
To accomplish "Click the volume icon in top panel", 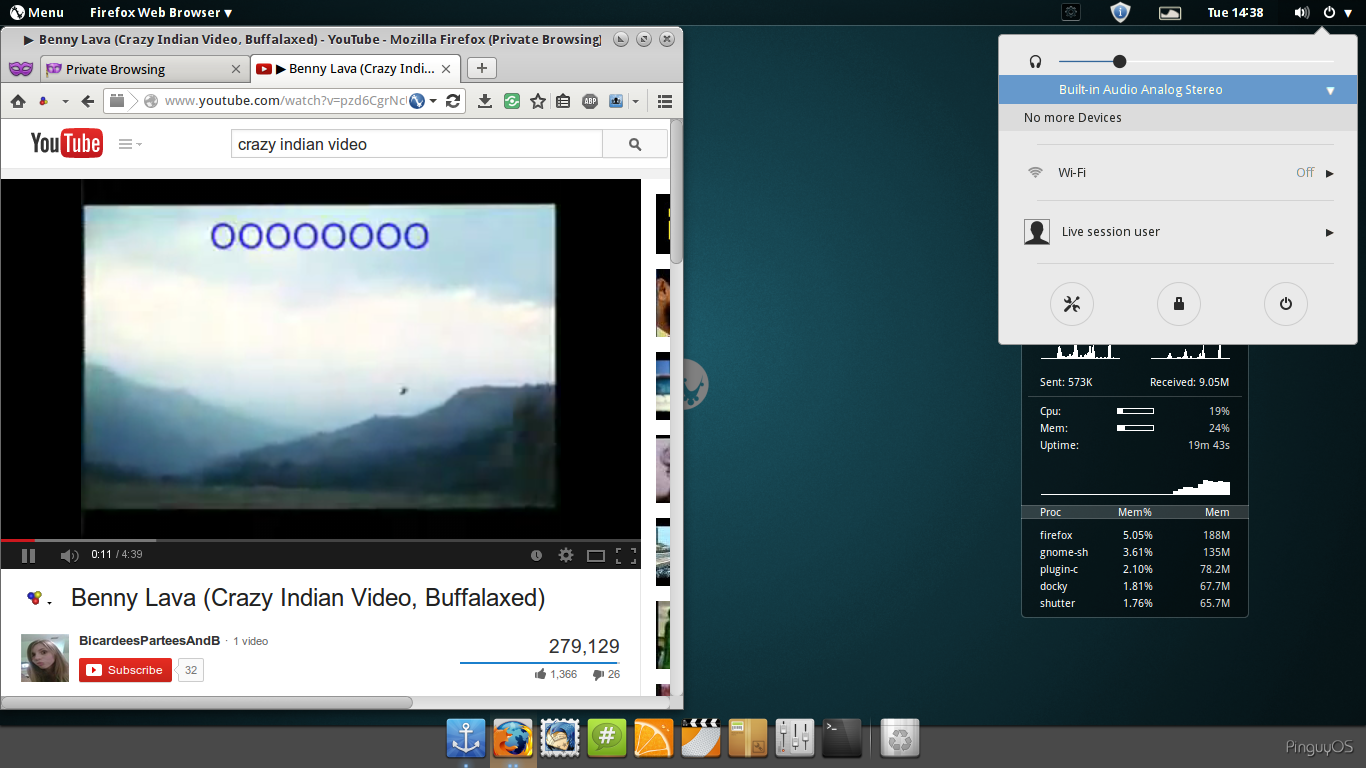I will (1301, 12).
